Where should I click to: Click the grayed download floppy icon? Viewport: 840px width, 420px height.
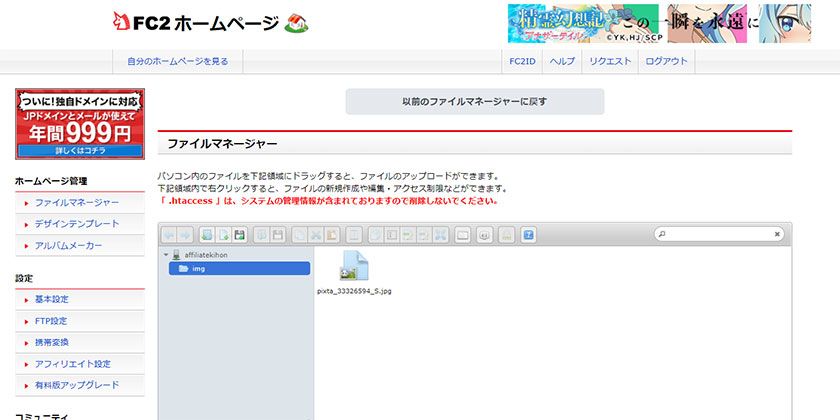(x=278, y=235)
